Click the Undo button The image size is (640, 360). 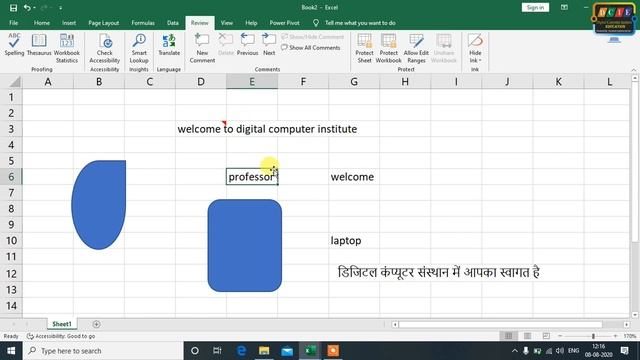pos(27,8)
